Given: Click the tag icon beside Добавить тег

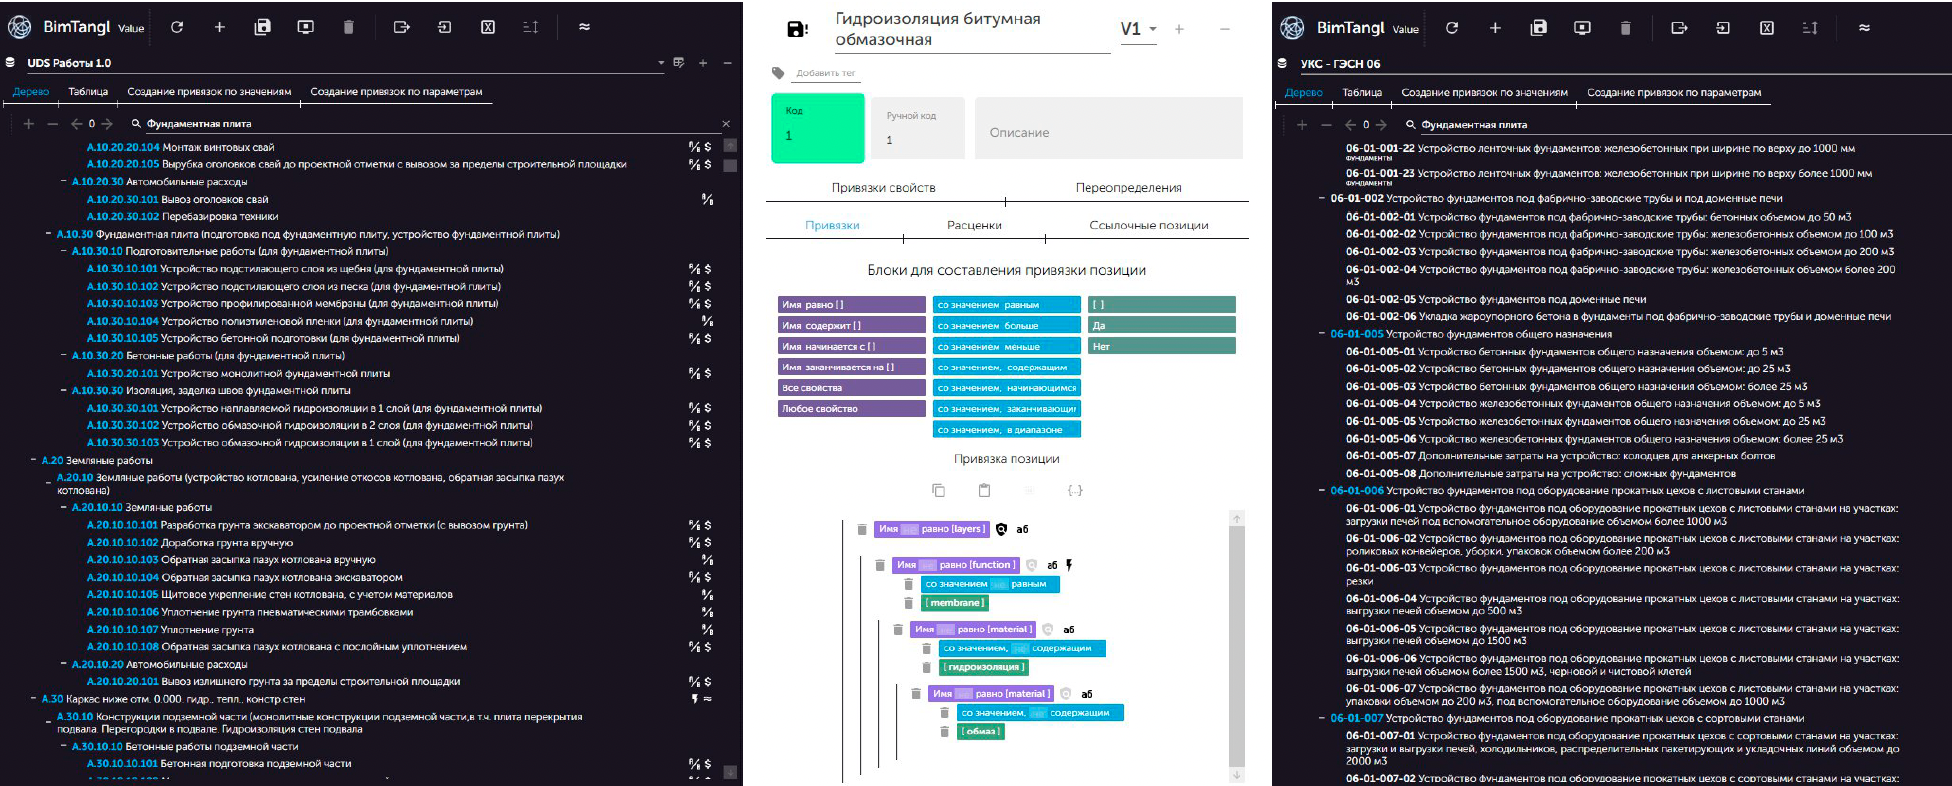Looking at the screenshot, I should coord(778,73).
